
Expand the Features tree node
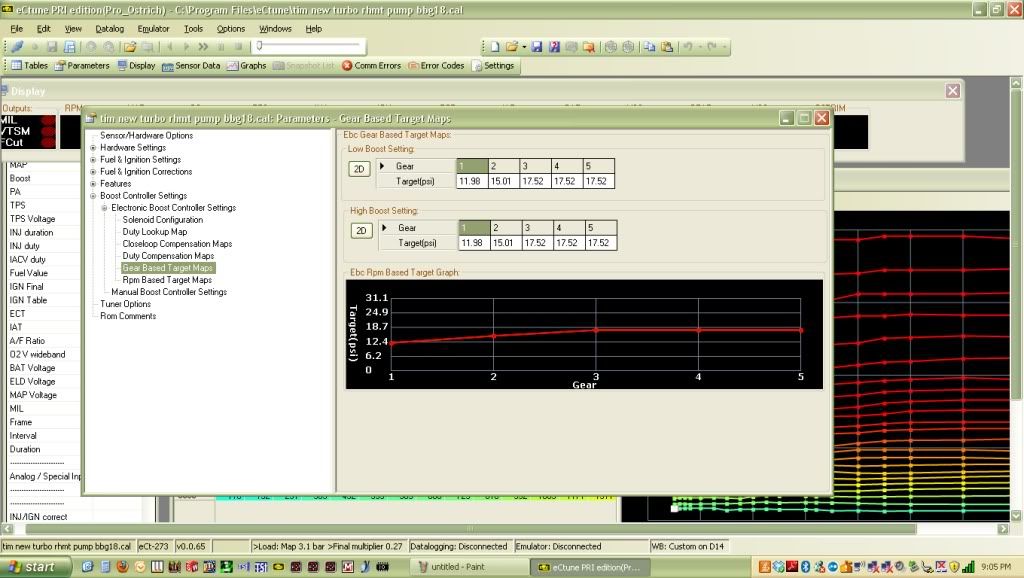tap(93, 184)
